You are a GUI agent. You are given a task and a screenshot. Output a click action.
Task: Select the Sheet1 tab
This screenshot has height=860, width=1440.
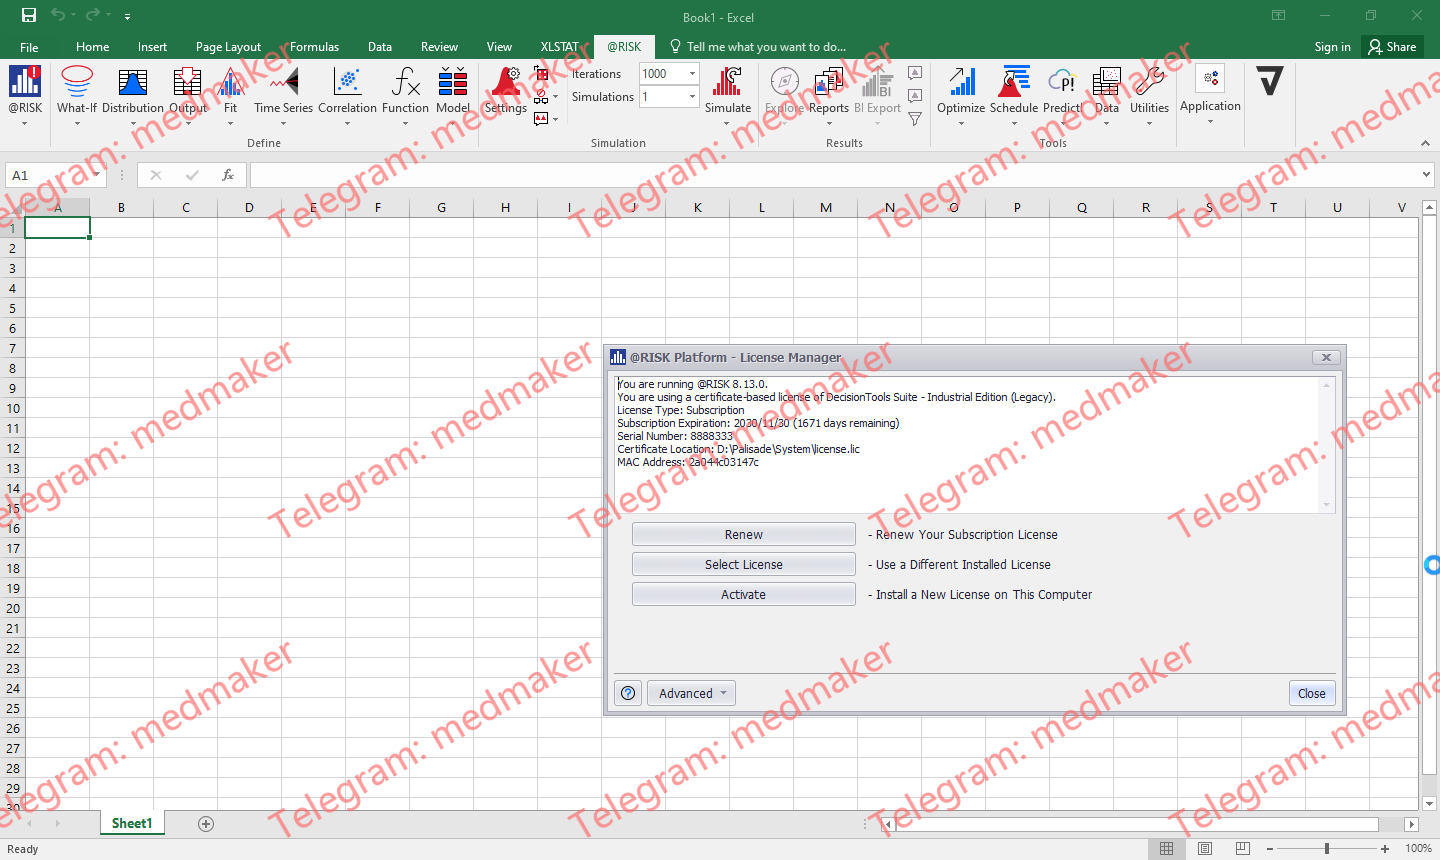point(132,823)
